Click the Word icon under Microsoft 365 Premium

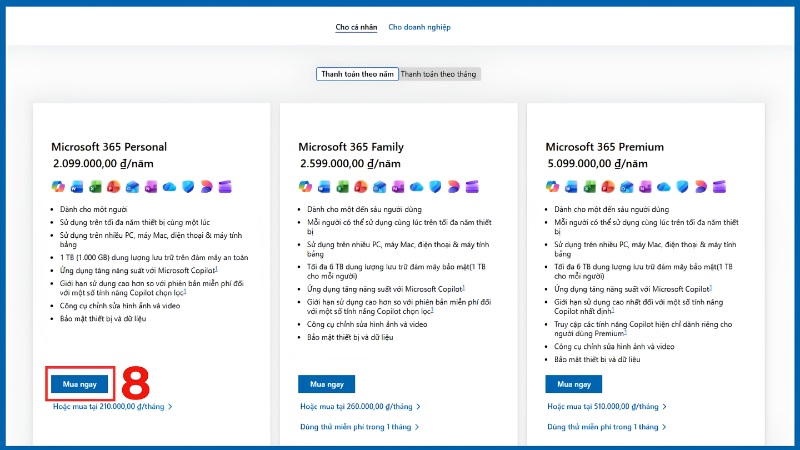571,187
